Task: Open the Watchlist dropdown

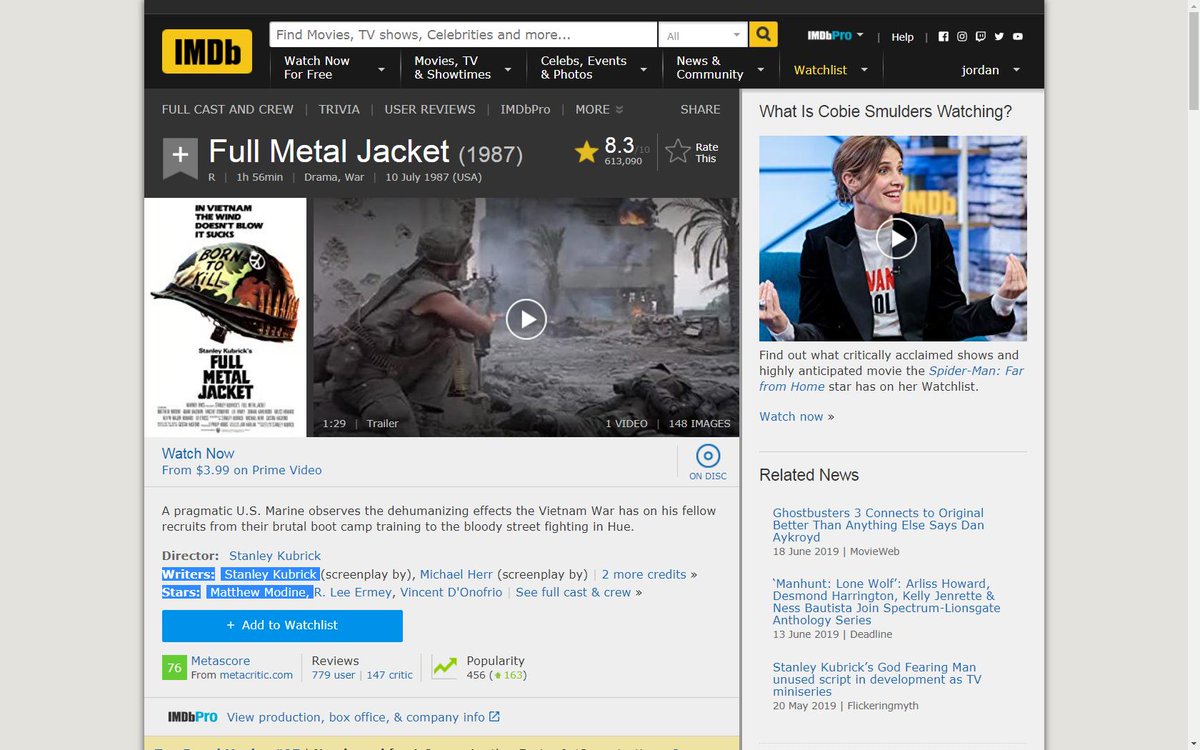Action: click(x=831, y=70)
